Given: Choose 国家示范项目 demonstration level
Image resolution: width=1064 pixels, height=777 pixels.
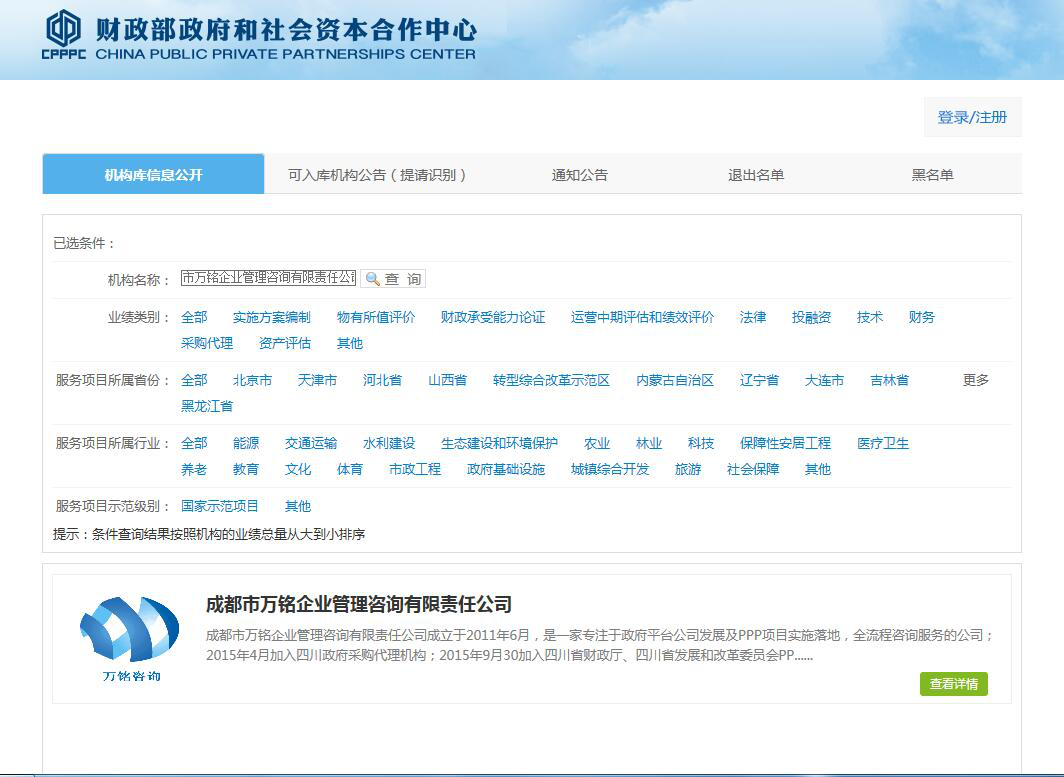Looking at the screenshot, I should (x=219, y=506).
